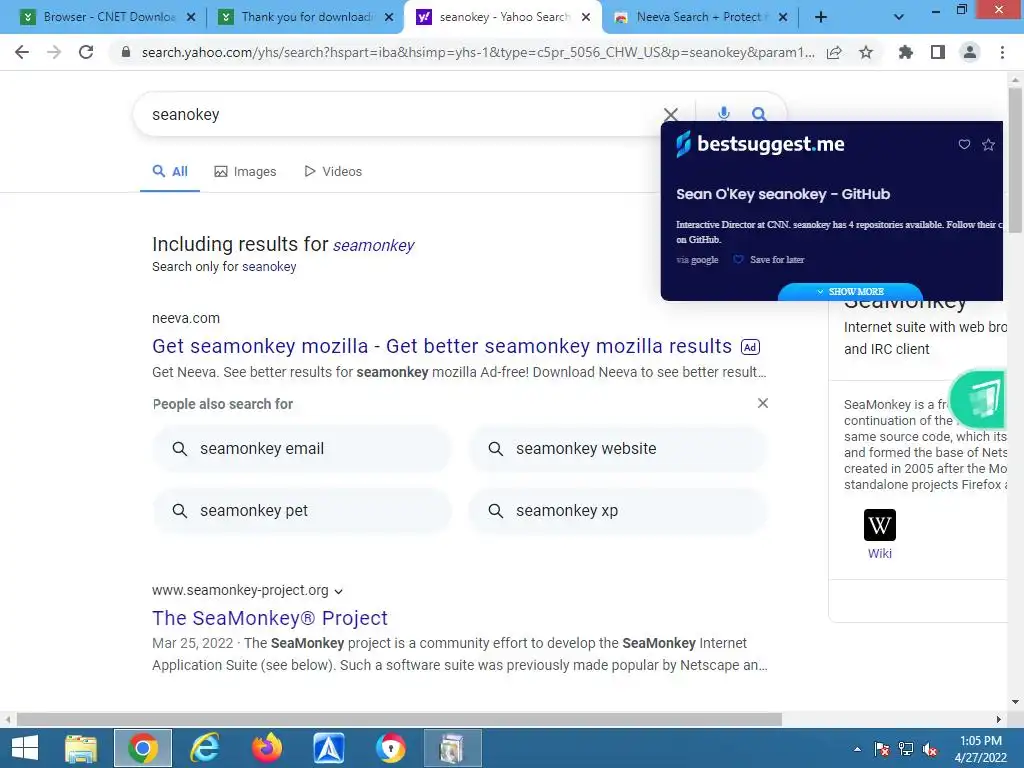The height and width of the screenshot is (768, 1024).
Task: Go forward to the next page
Action: coord(54,52)
